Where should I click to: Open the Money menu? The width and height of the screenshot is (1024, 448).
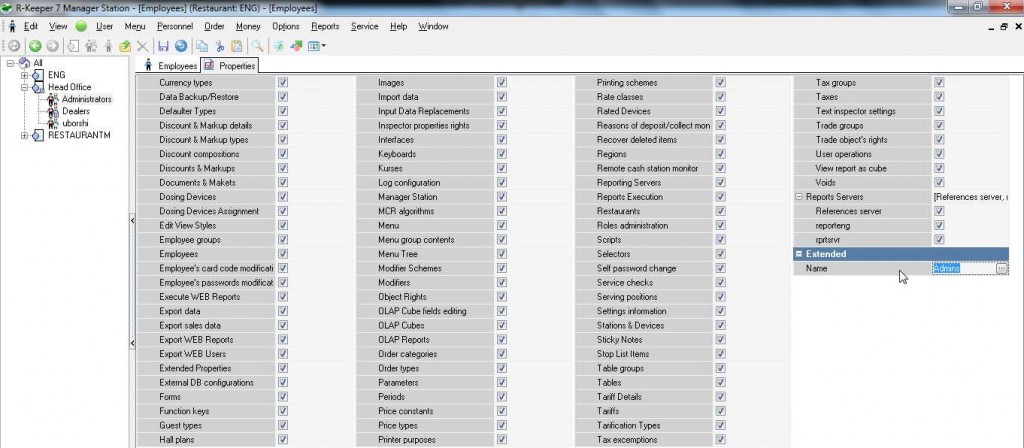tap(248, 27)
